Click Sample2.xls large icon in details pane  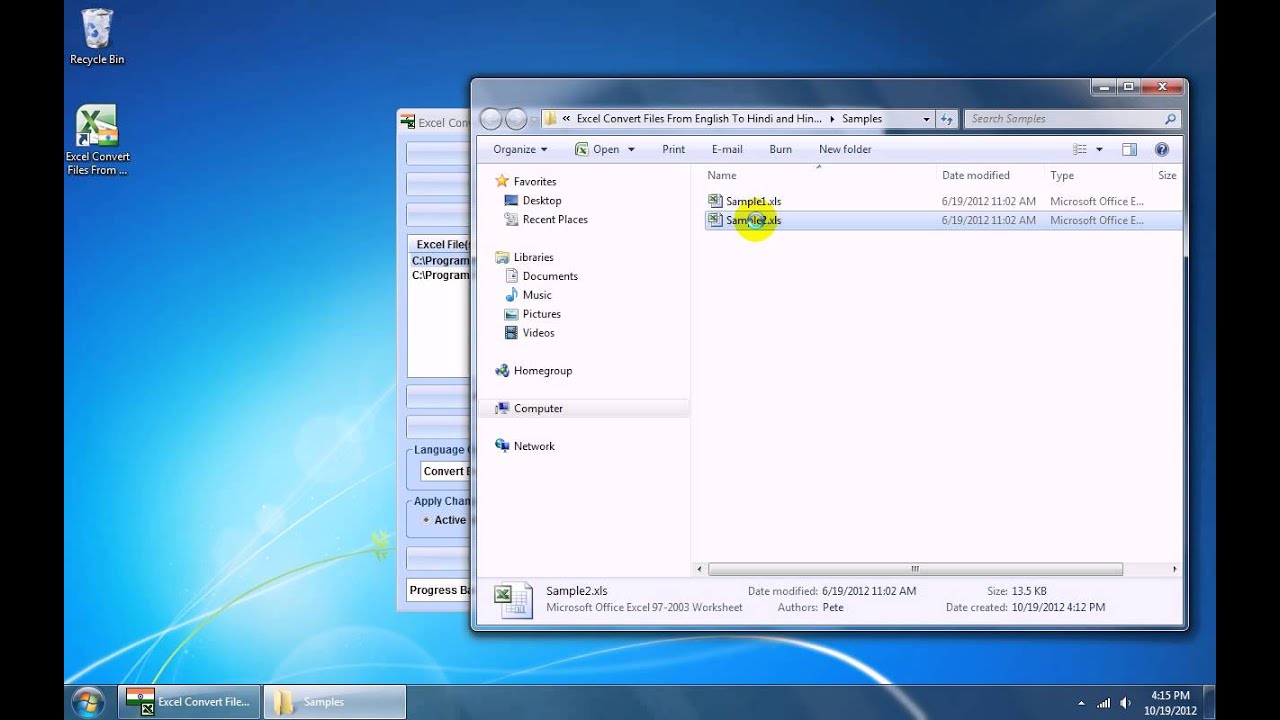513,599
